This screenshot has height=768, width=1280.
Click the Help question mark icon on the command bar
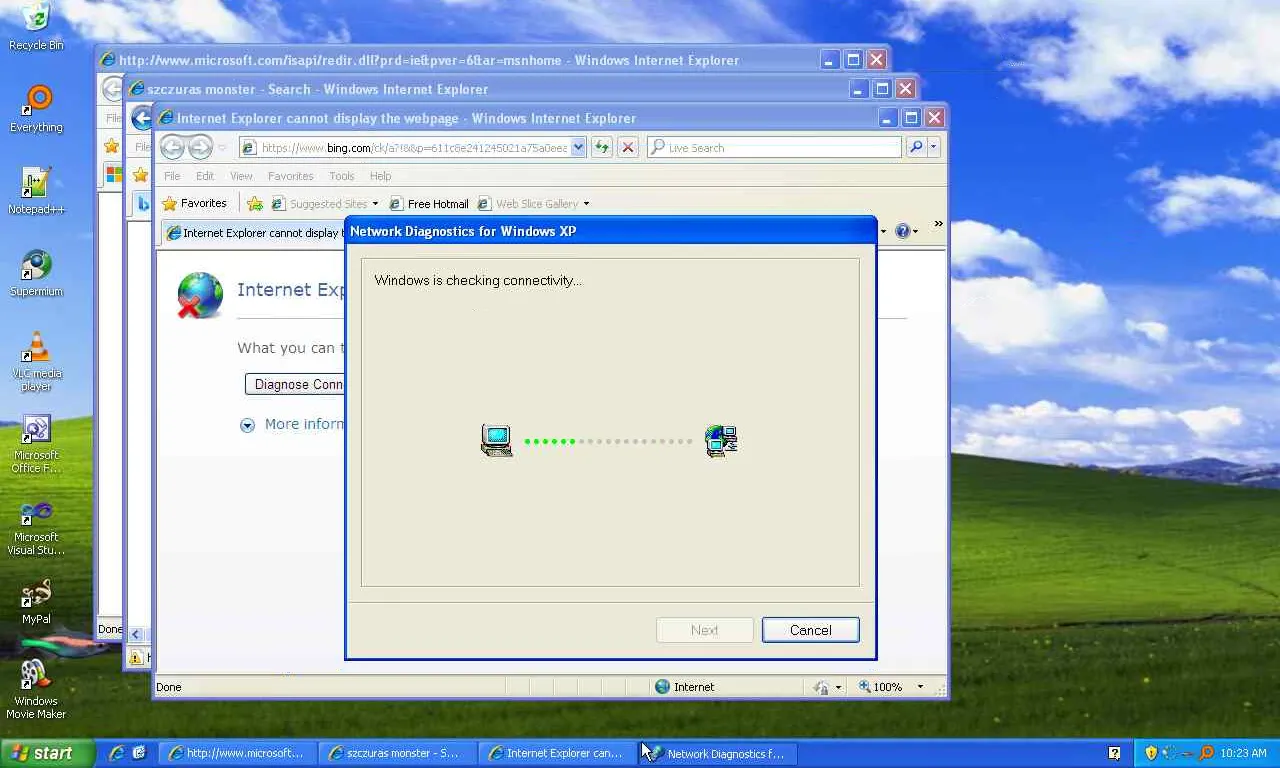(902, 231)
